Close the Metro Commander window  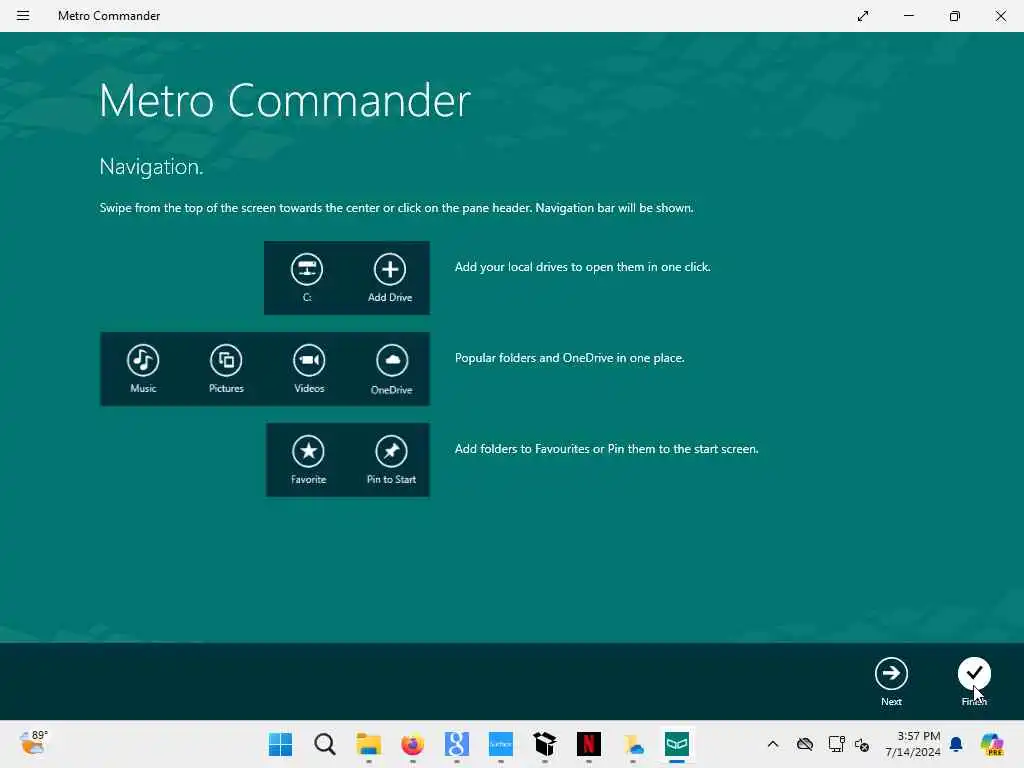(x=1000, y=16)
